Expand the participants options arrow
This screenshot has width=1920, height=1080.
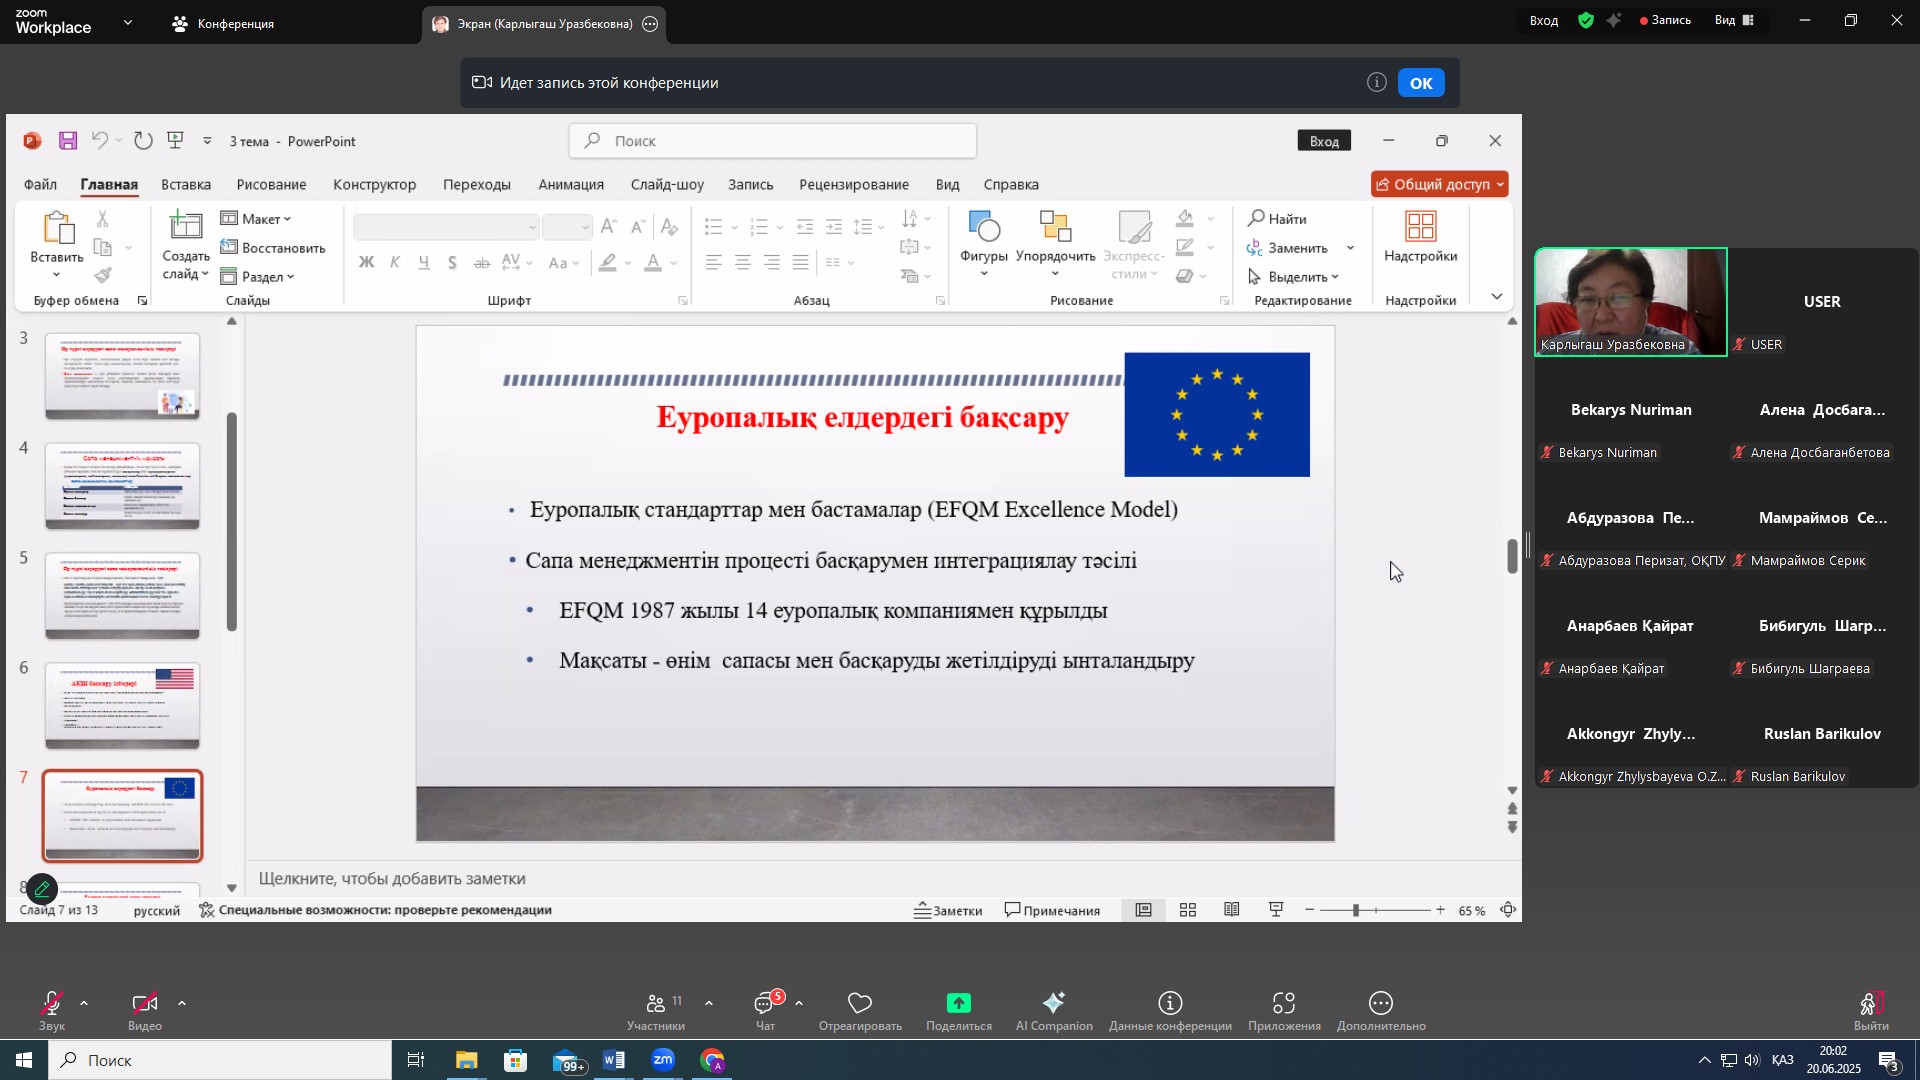pos(709,1002)
